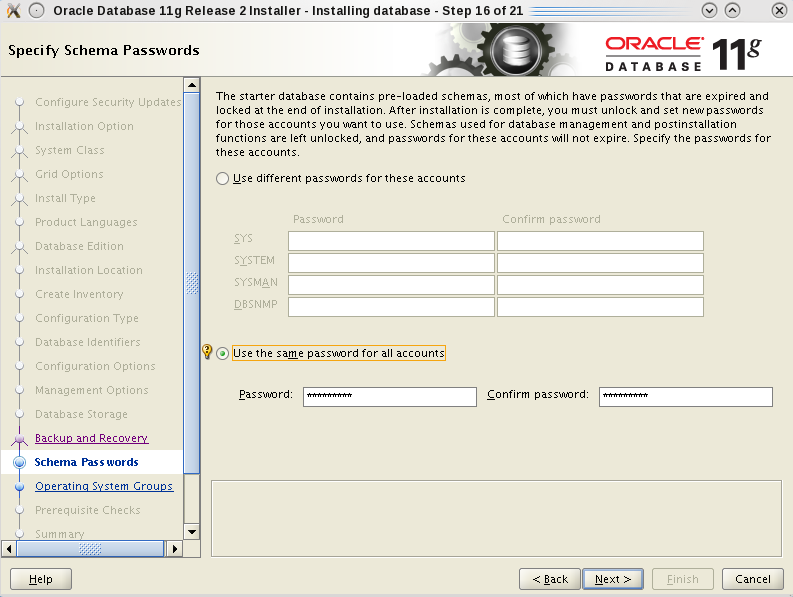Screen dimensions: 793x597
Task: Open the Operating System Groups step
Action: pos(104,486)
